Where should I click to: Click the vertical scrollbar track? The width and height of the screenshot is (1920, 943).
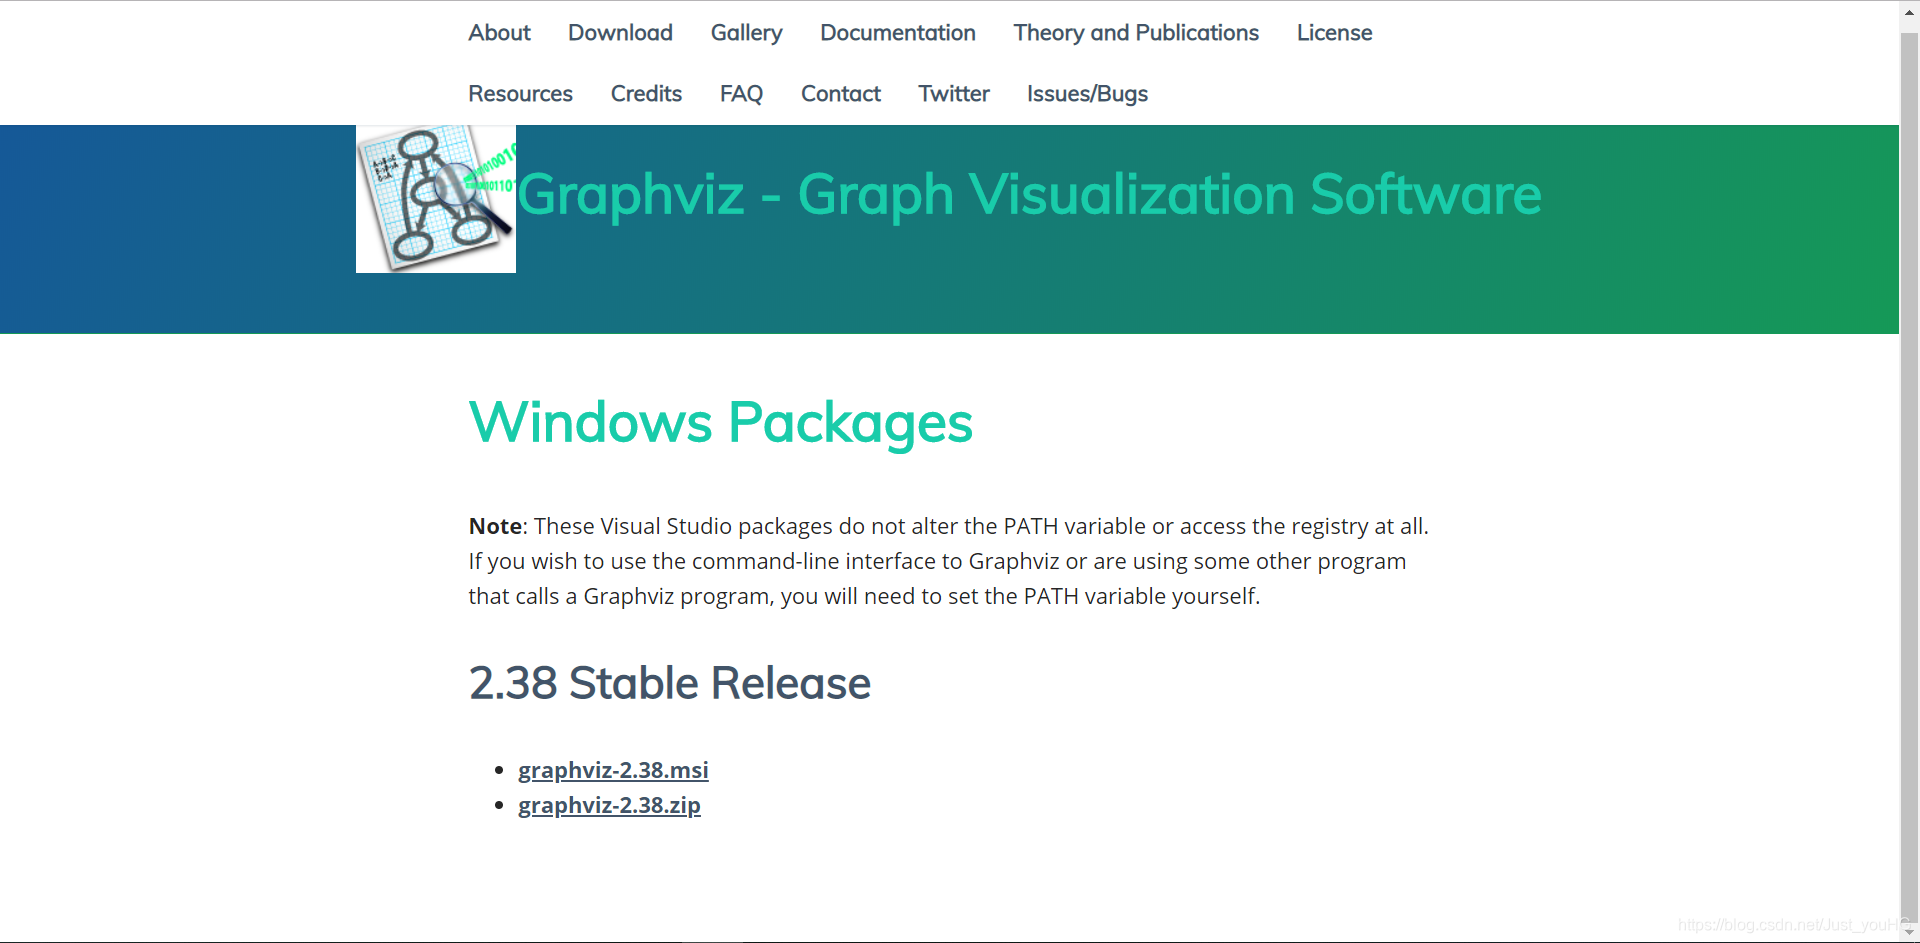[1908, 500]
